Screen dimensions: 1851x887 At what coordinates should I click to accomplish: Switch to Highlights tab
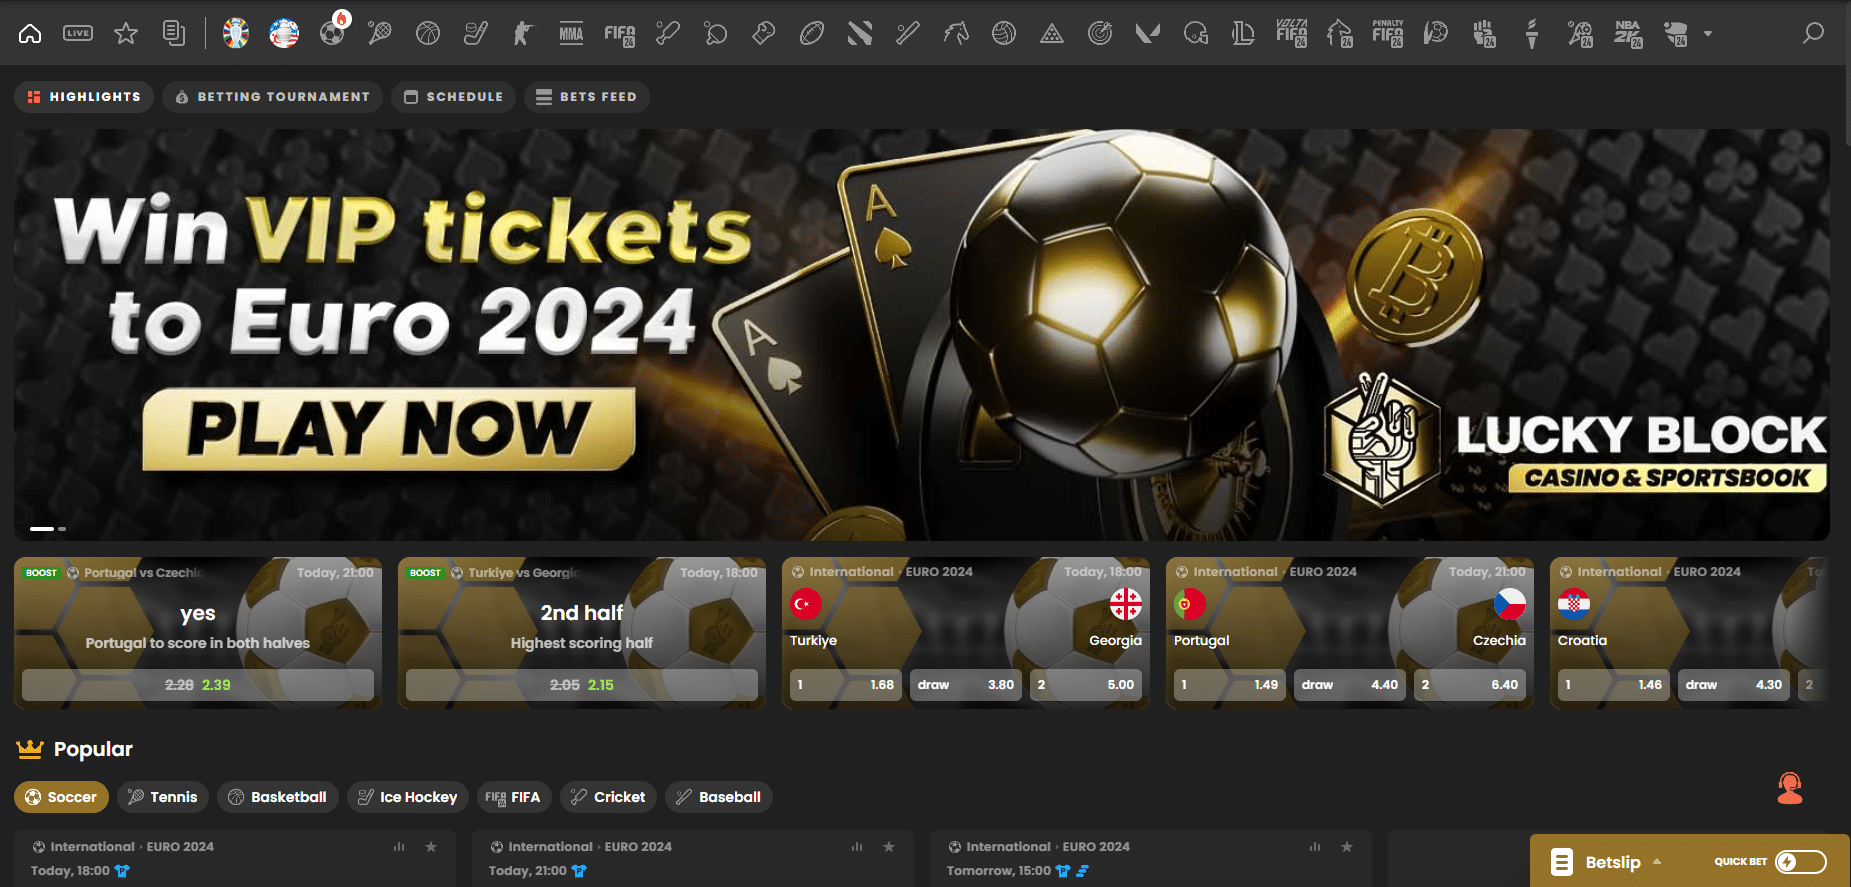click(84, 97)
